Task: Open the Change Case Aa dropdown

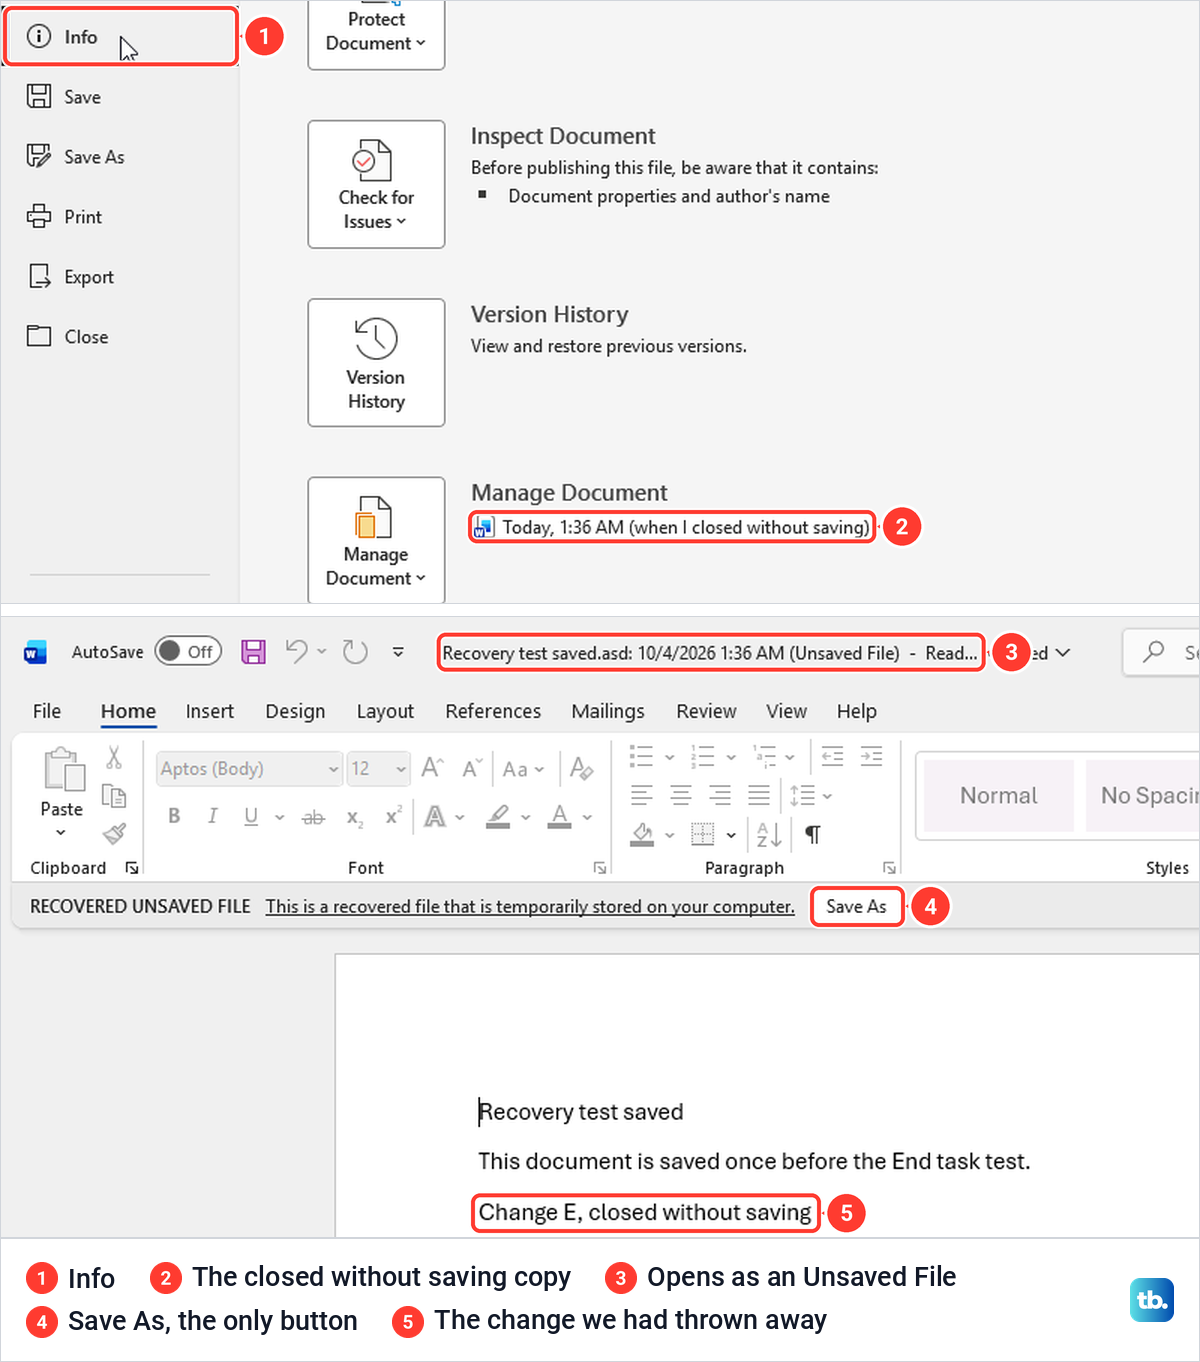Action: click(x=523, y=769)
